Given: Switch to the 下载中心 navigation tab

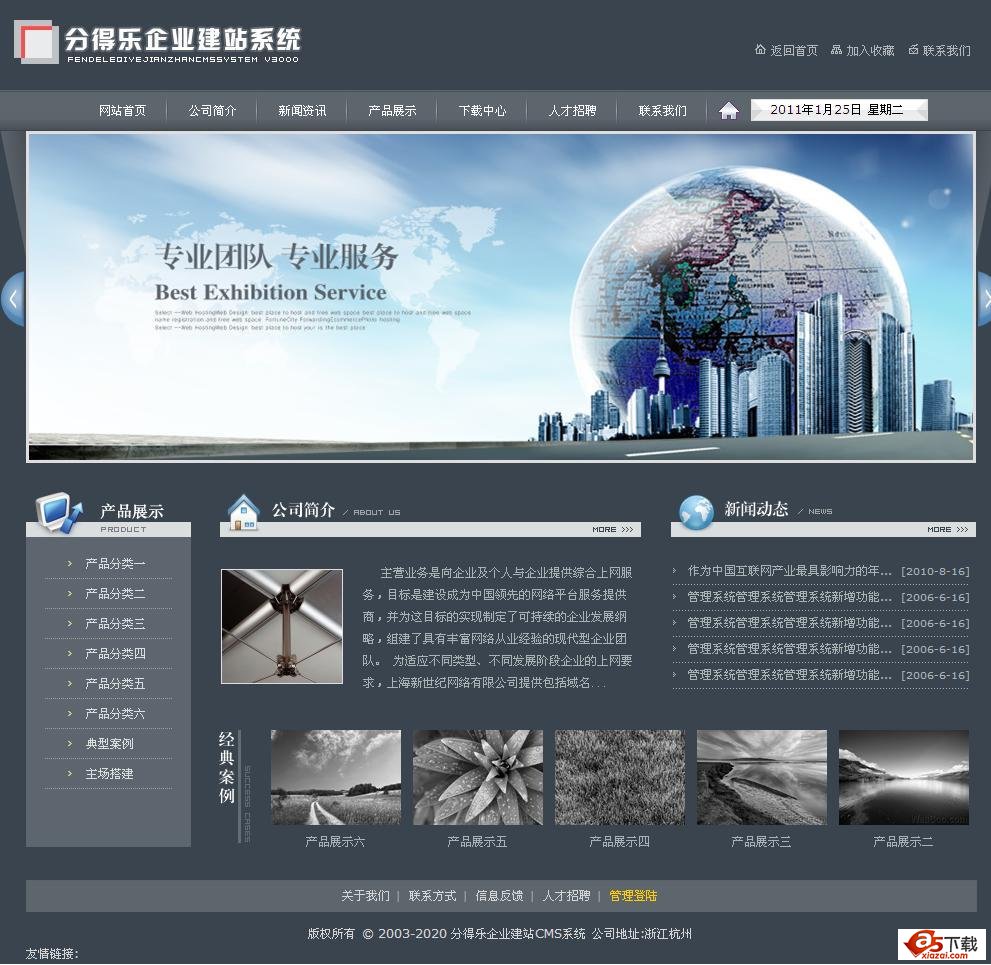Looking at the screenshot, I should click(482, 110).
